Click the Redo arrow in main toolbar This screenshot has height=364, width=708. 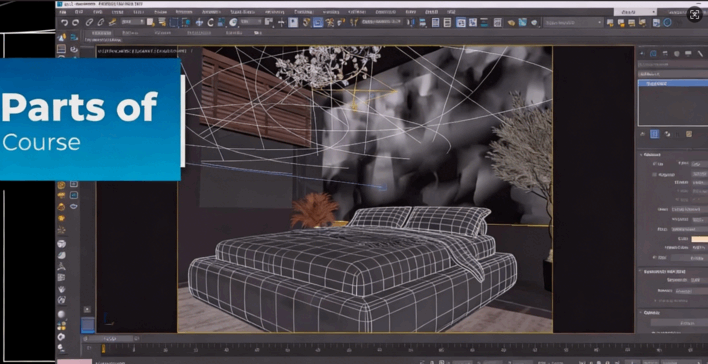[x=75, y=22]
